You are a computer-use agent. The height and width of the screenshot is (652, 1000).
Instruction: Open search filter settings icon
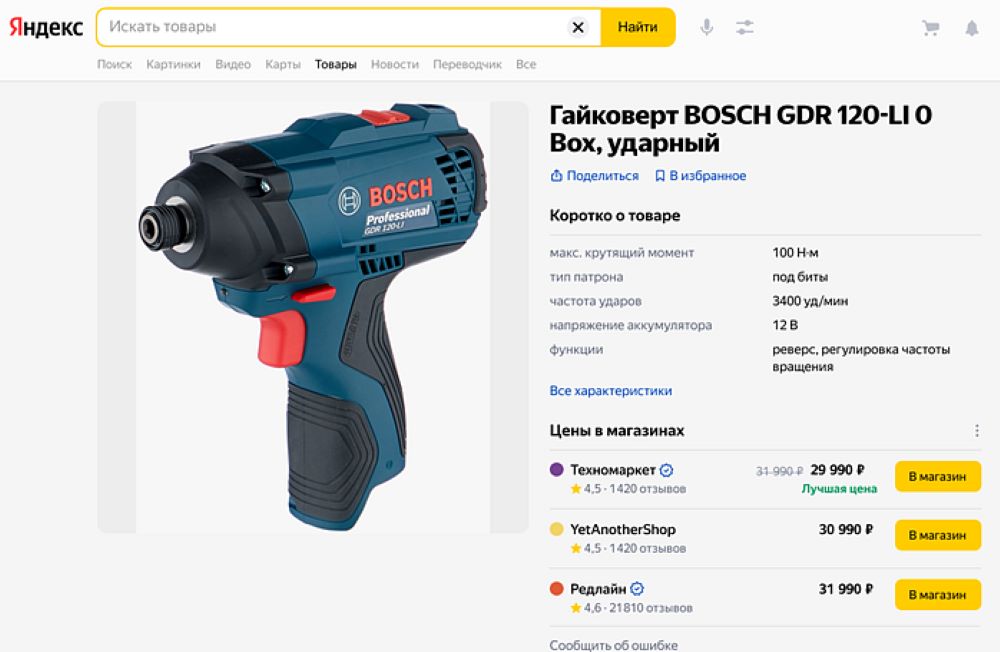click(744, 27)
